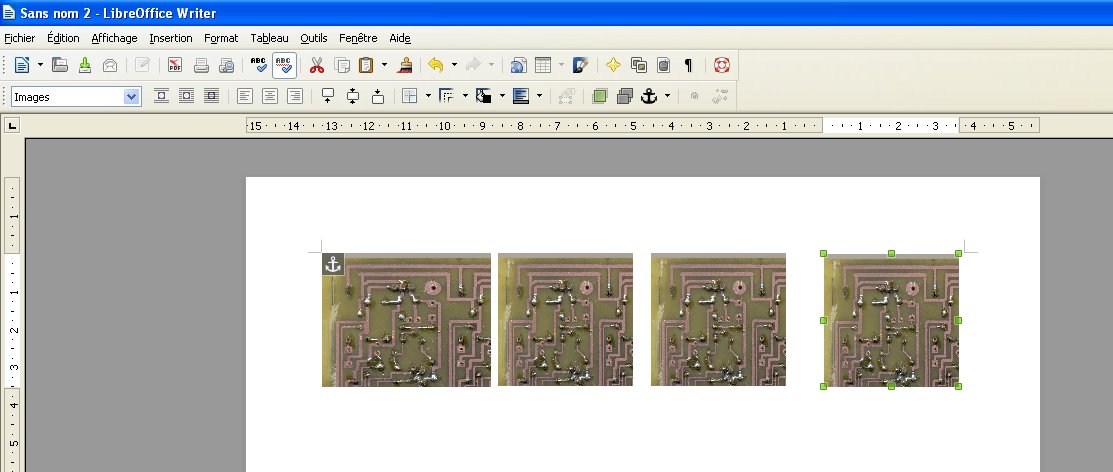Align the image left
The height and width of the screenshot is (472, 1113).
coord(245,96)
